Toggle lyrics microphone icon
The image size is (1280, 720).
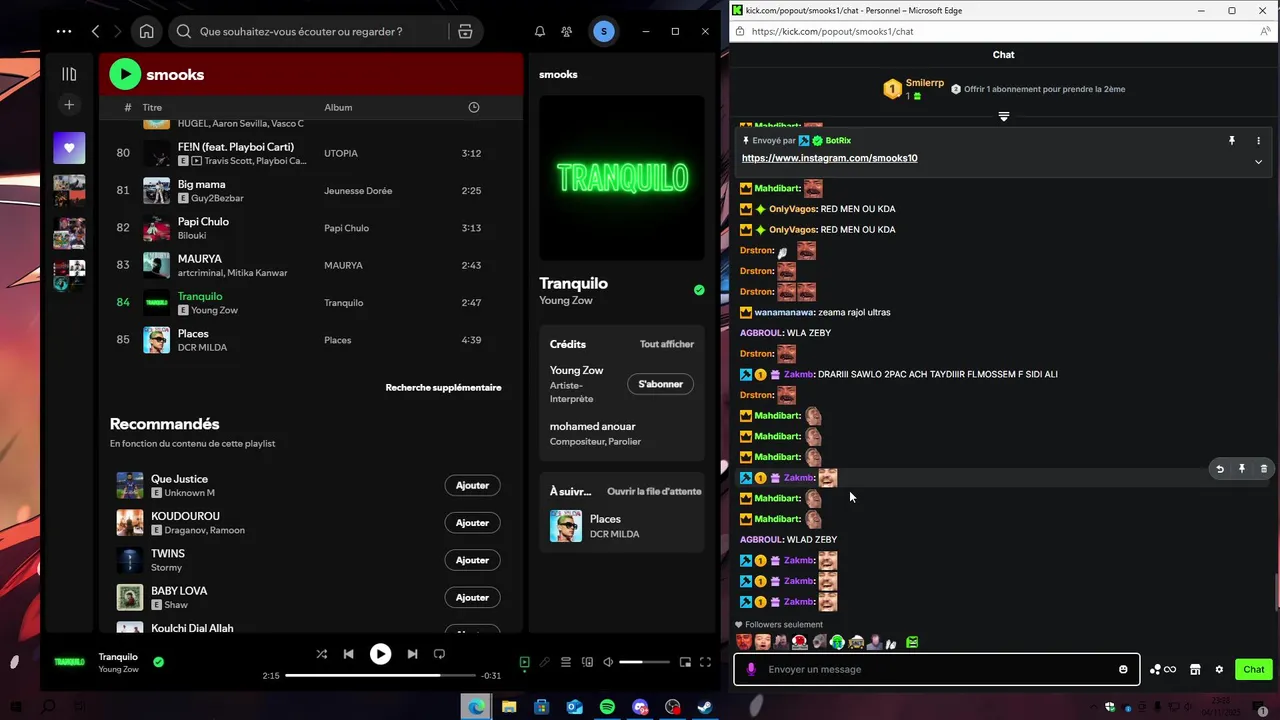click(x=545, y=662)
